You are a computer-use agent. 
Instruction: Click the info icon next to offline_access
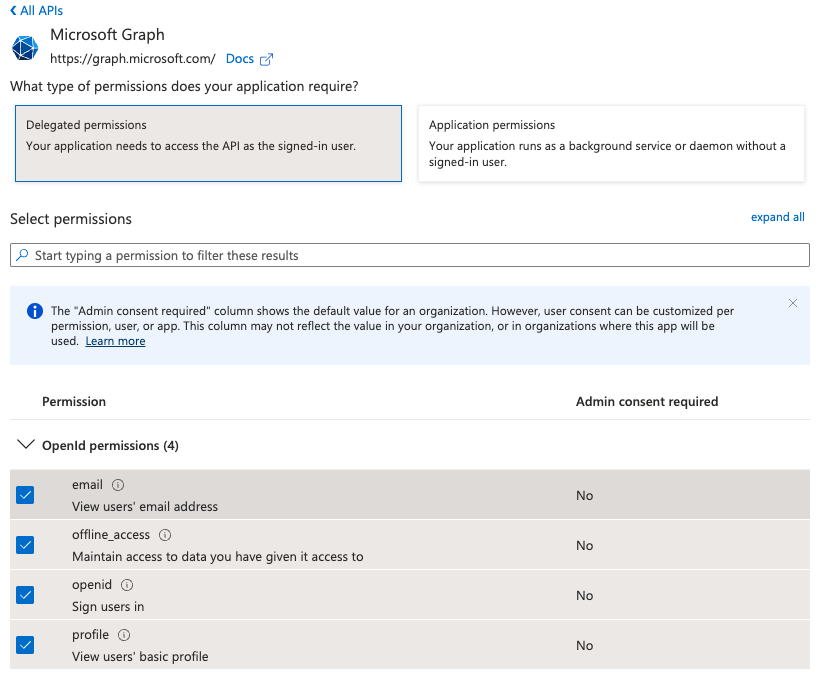click(165, 535)
